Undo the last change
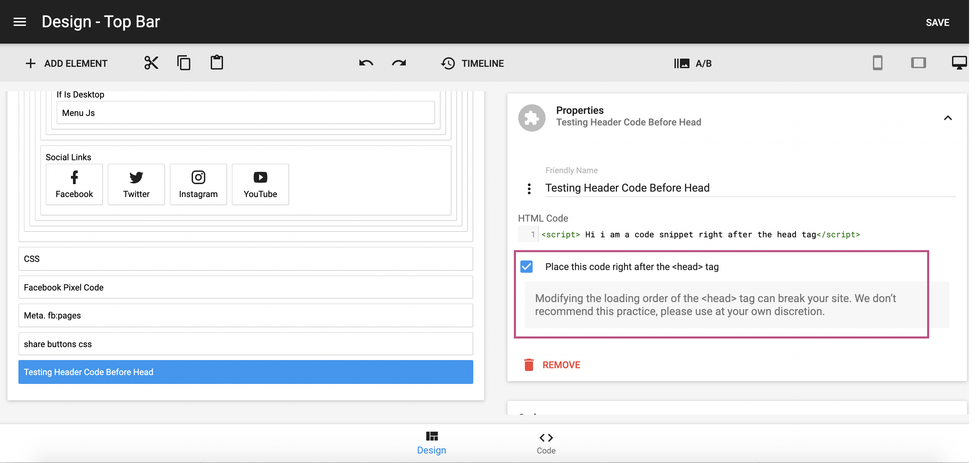 click(x=366, y=63)
